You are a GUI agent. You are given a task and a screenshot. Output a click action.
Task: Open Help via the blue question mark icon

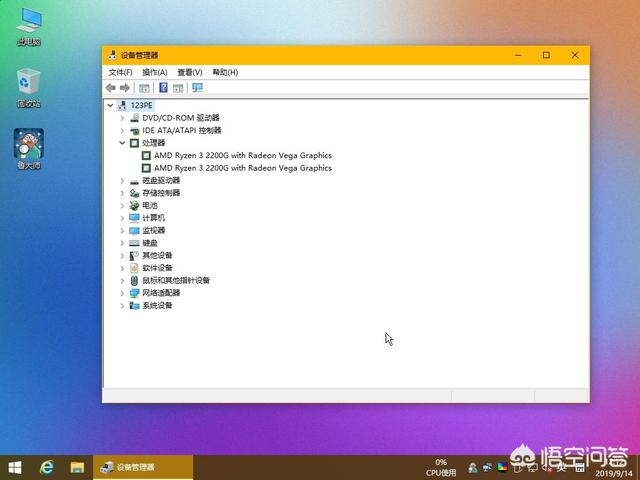click(163, 87)
